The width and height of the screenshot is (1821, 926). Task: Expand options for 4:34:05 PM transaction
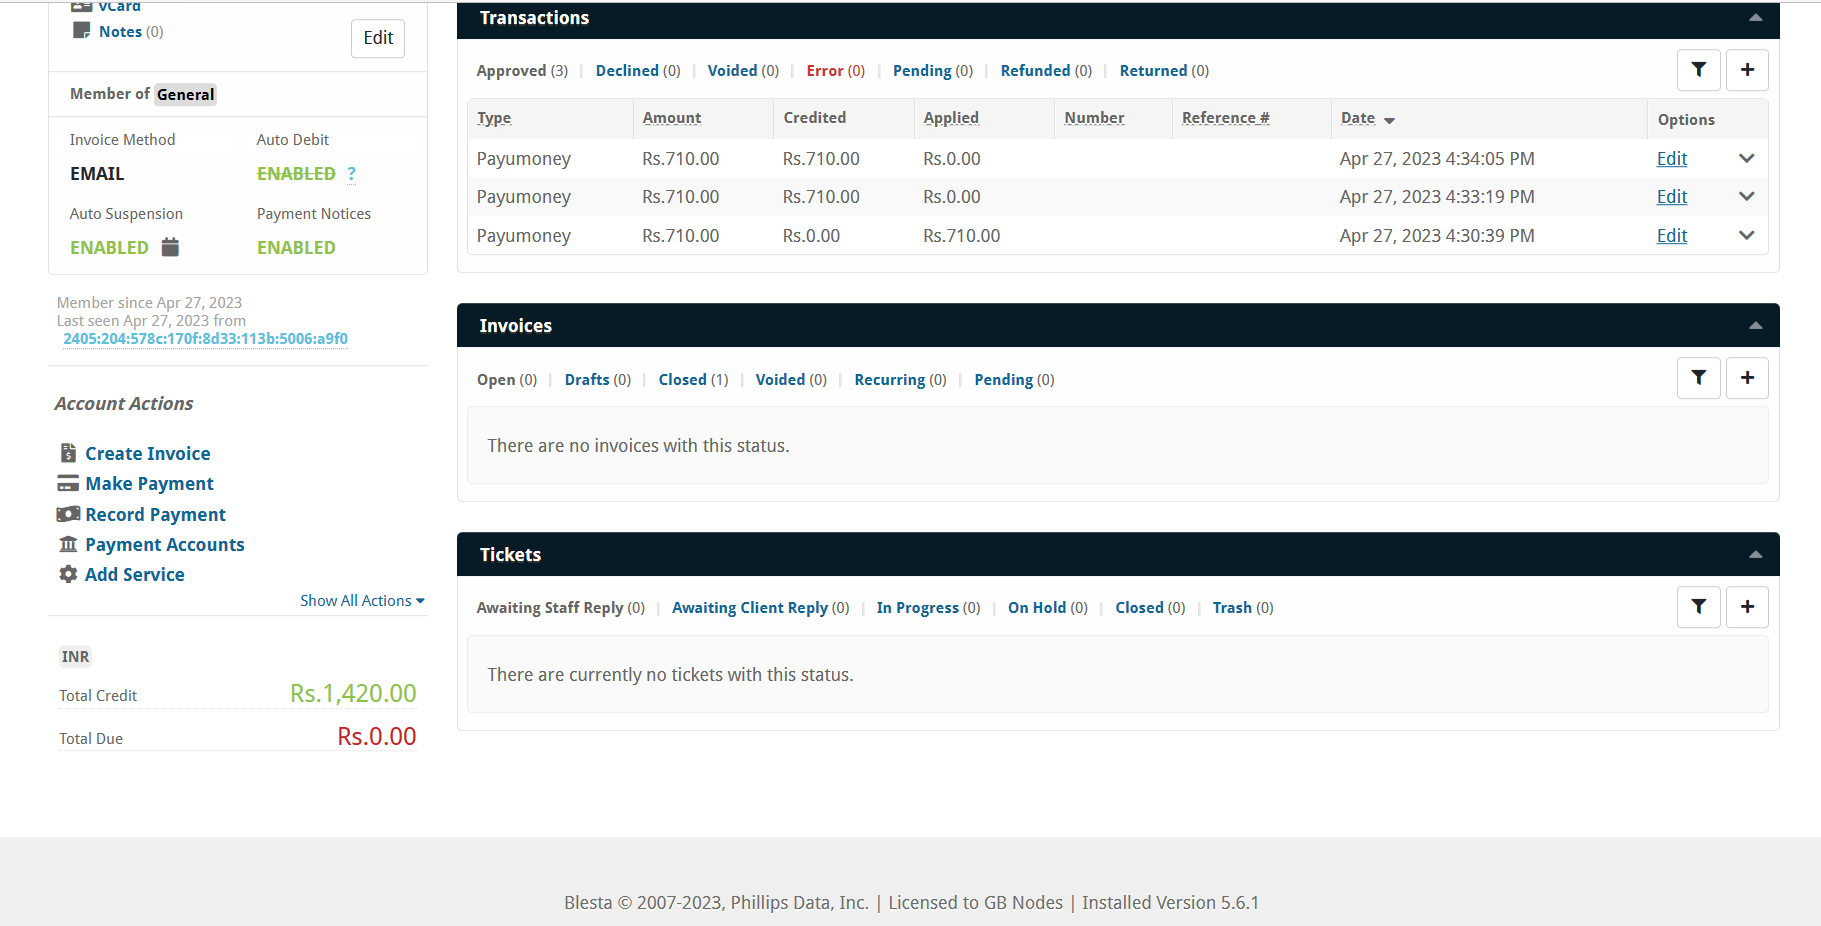tap(1747, 158)
